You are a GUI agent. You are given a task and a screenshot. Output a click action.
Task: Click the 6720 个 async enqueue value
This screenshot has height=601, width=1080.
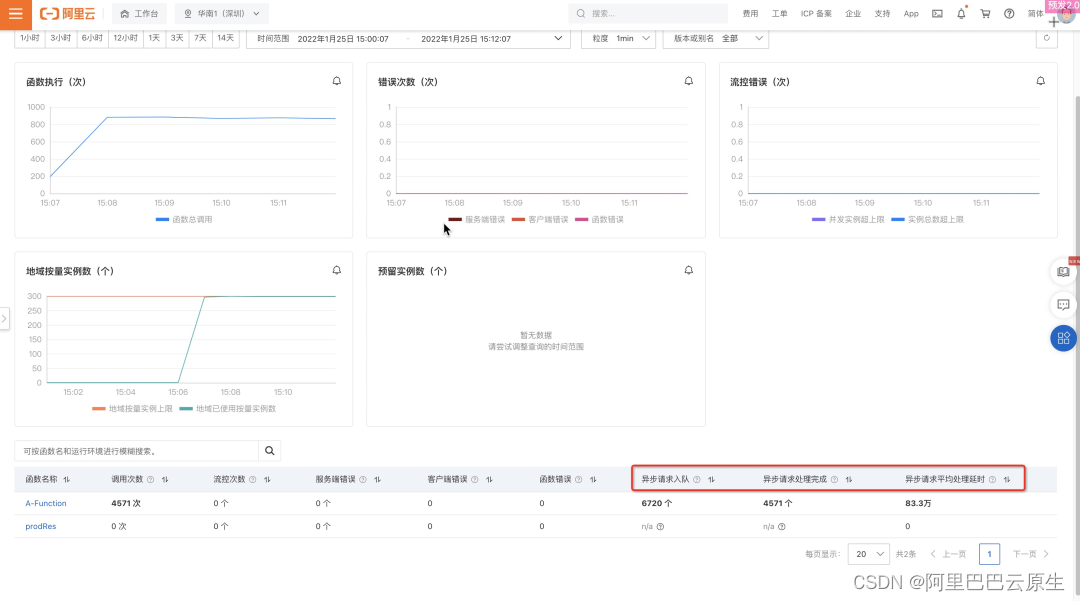pyautogui.click(x=656, y=503)
